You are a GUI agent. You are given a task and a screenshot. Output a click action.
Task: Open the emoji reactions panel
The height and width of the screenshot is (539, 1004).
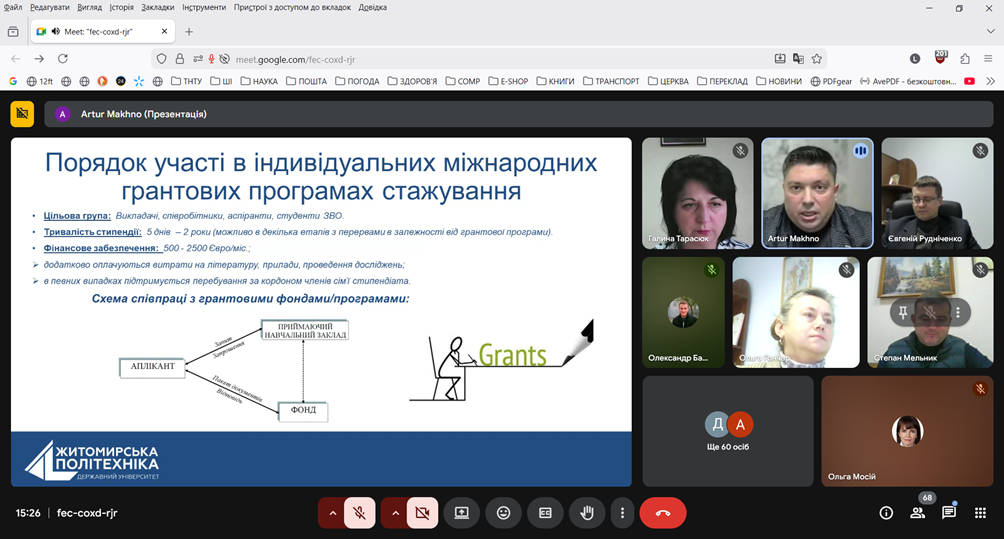click(503, 513)
